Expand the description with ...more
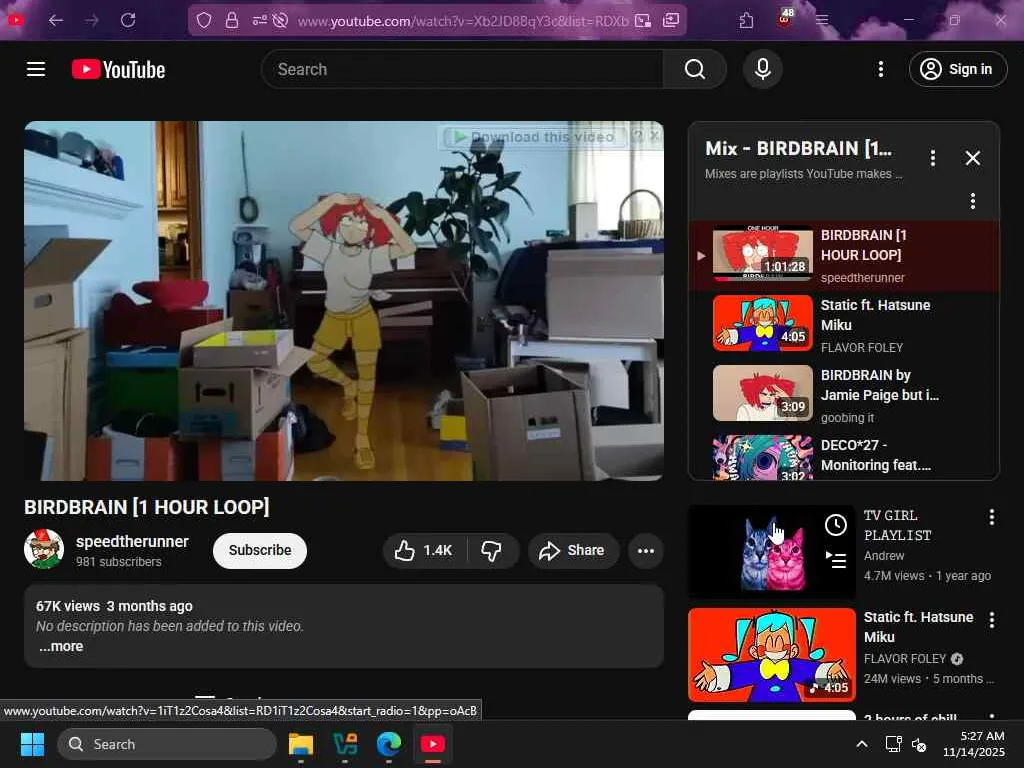 click(x=61, y=646)
